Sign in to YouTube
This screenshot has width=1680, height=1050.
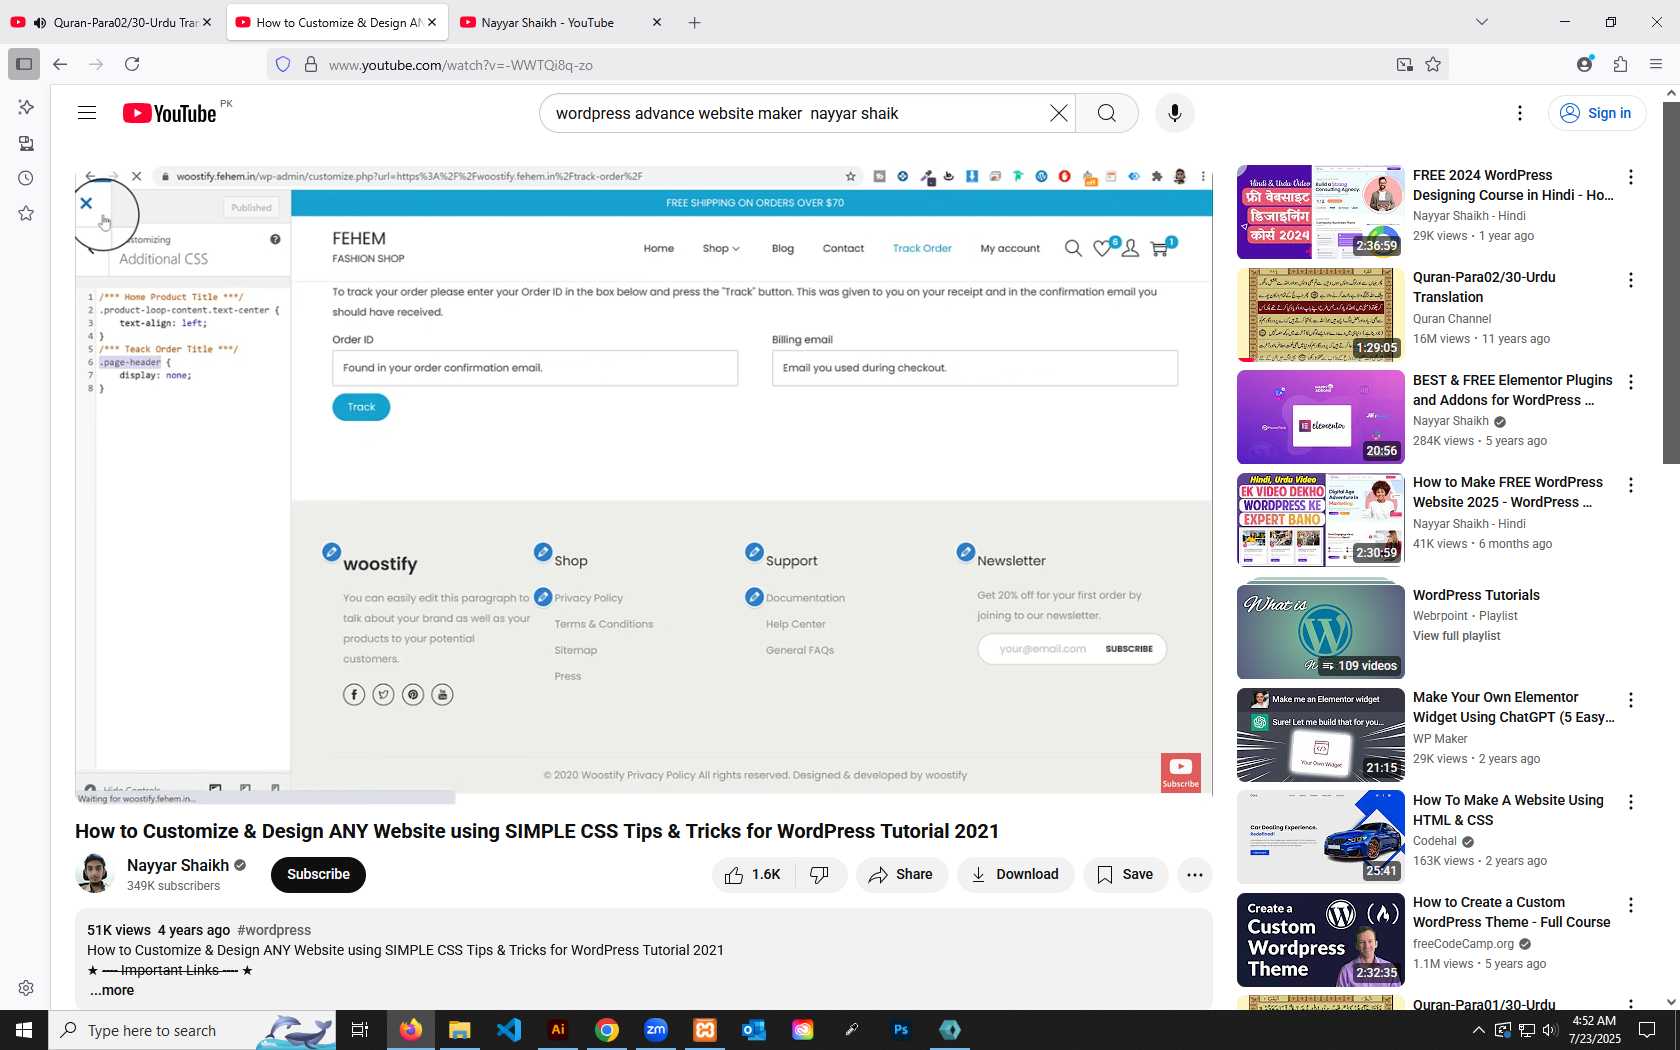(1596, 113)
